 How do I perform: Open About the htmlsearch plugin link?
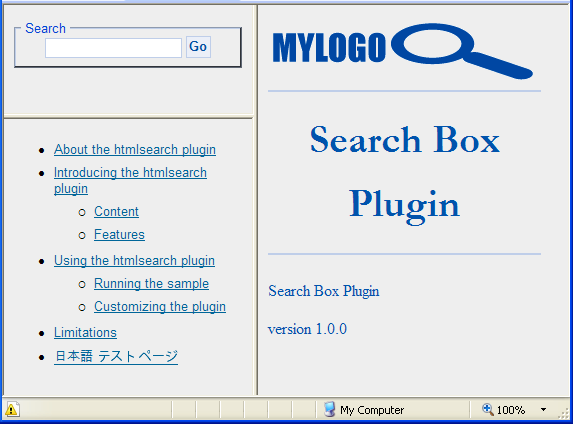pyautogui.click(x=135, y=149)
